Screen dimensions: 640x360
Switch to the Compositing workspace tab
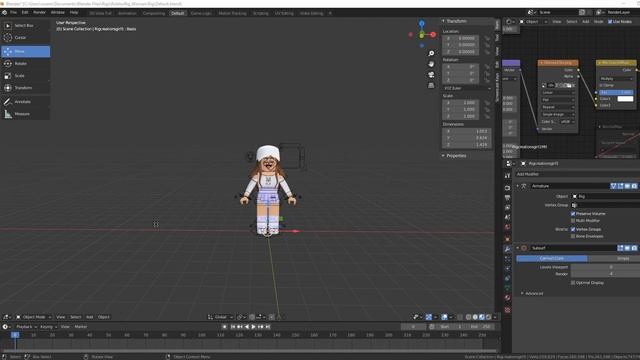tap(154, 13)
